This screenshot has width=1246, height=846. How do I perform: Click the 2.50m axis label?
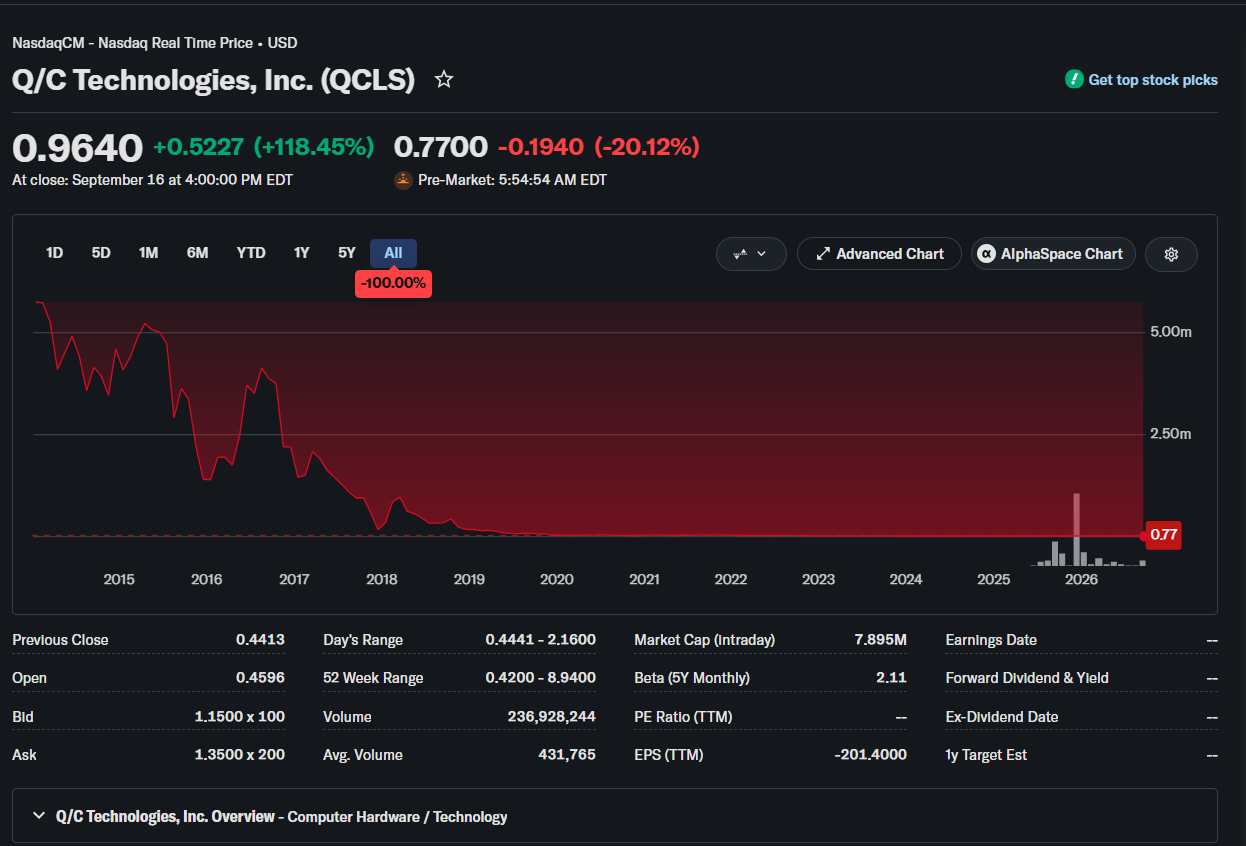pos(1171,434)
